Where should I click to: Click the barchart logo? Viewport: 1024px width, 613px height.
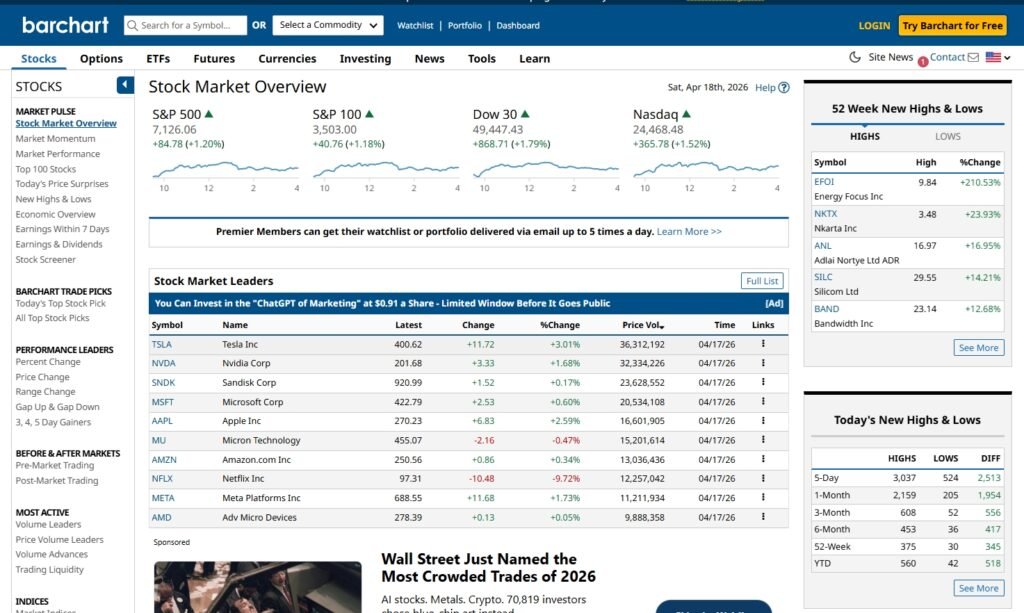click(65, 25)
